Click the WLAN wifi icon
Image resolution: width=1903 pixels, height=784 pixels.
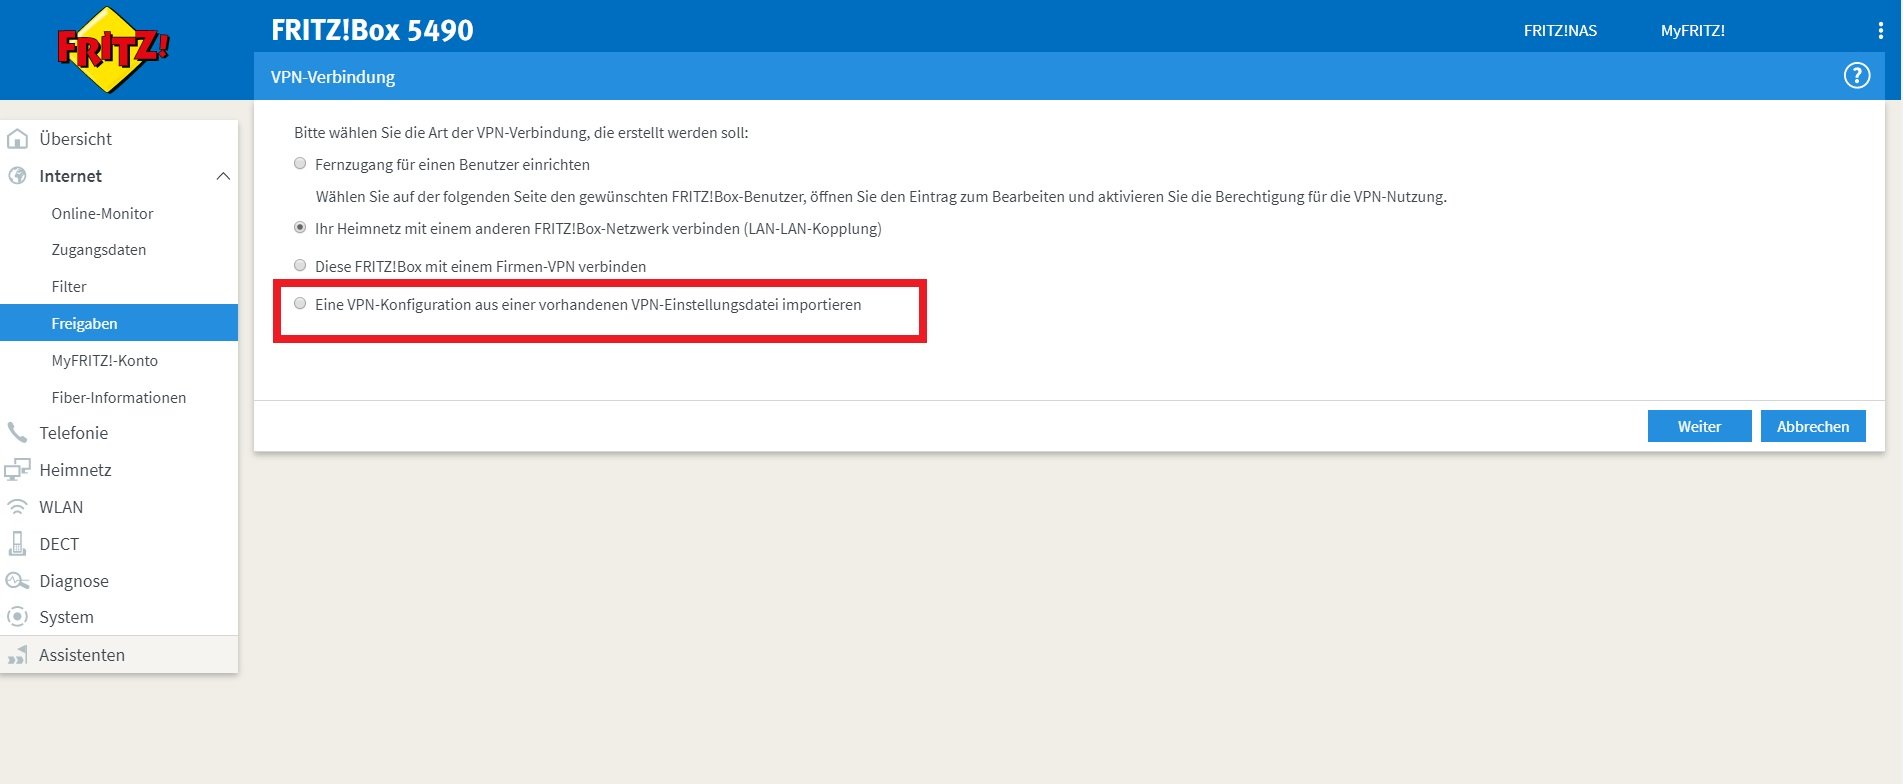(x=17, y=507)
